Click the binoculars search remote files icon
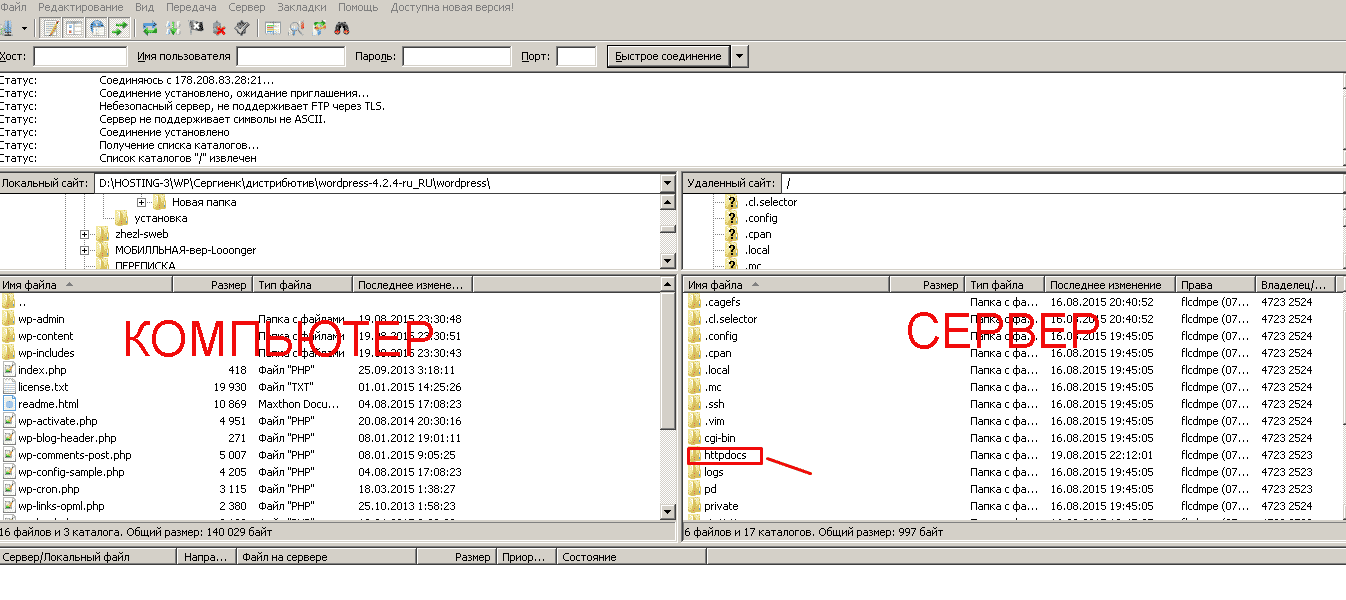Image resolution: width=1346 pixels, height=600 pixels. (x=341, y=28)
